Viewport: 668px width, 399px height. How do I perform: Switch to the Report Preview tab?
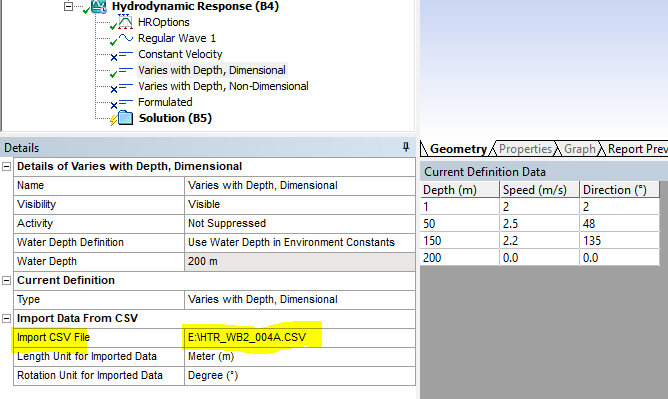636,149
